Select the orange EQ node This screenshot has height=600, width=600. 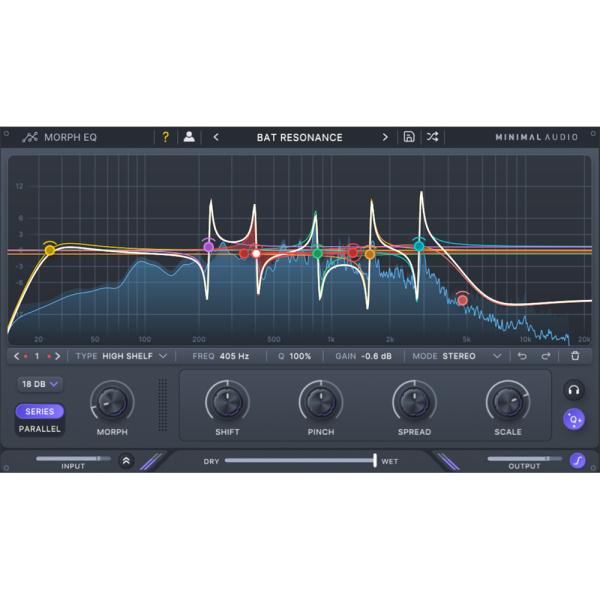tap(370, 254)
